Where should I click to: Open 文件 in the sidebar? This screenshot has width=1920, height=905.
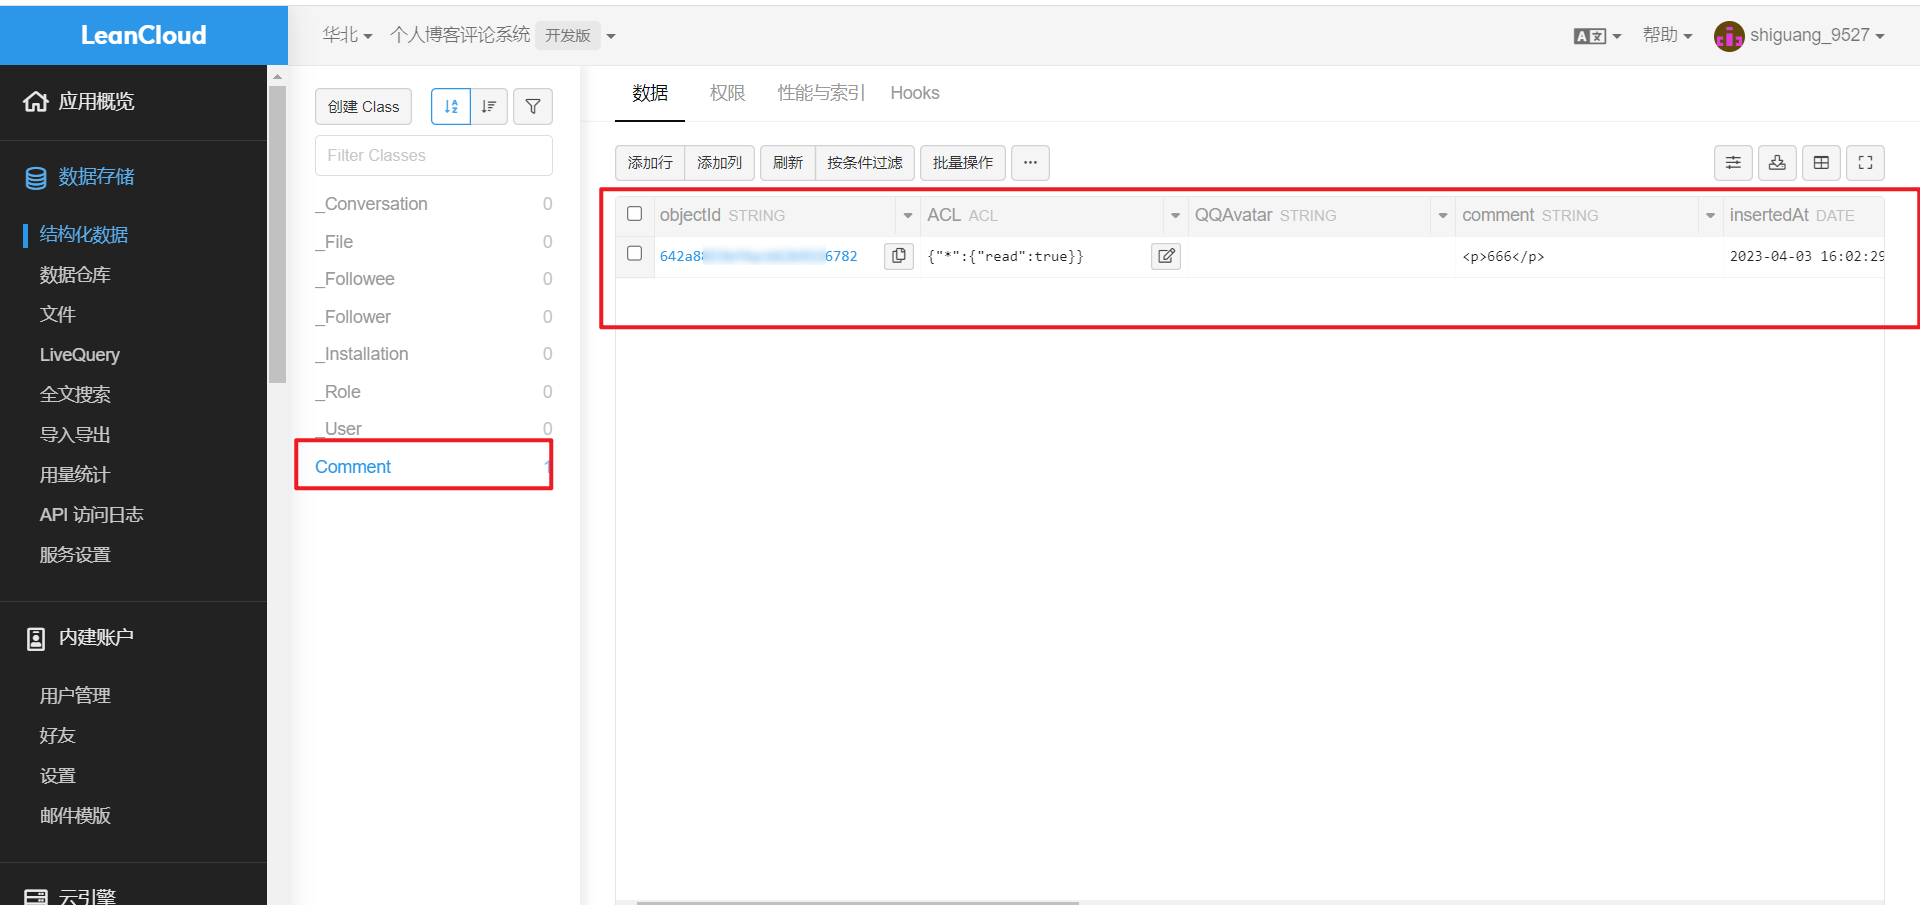pyautogui.click(x=58, y=315)
